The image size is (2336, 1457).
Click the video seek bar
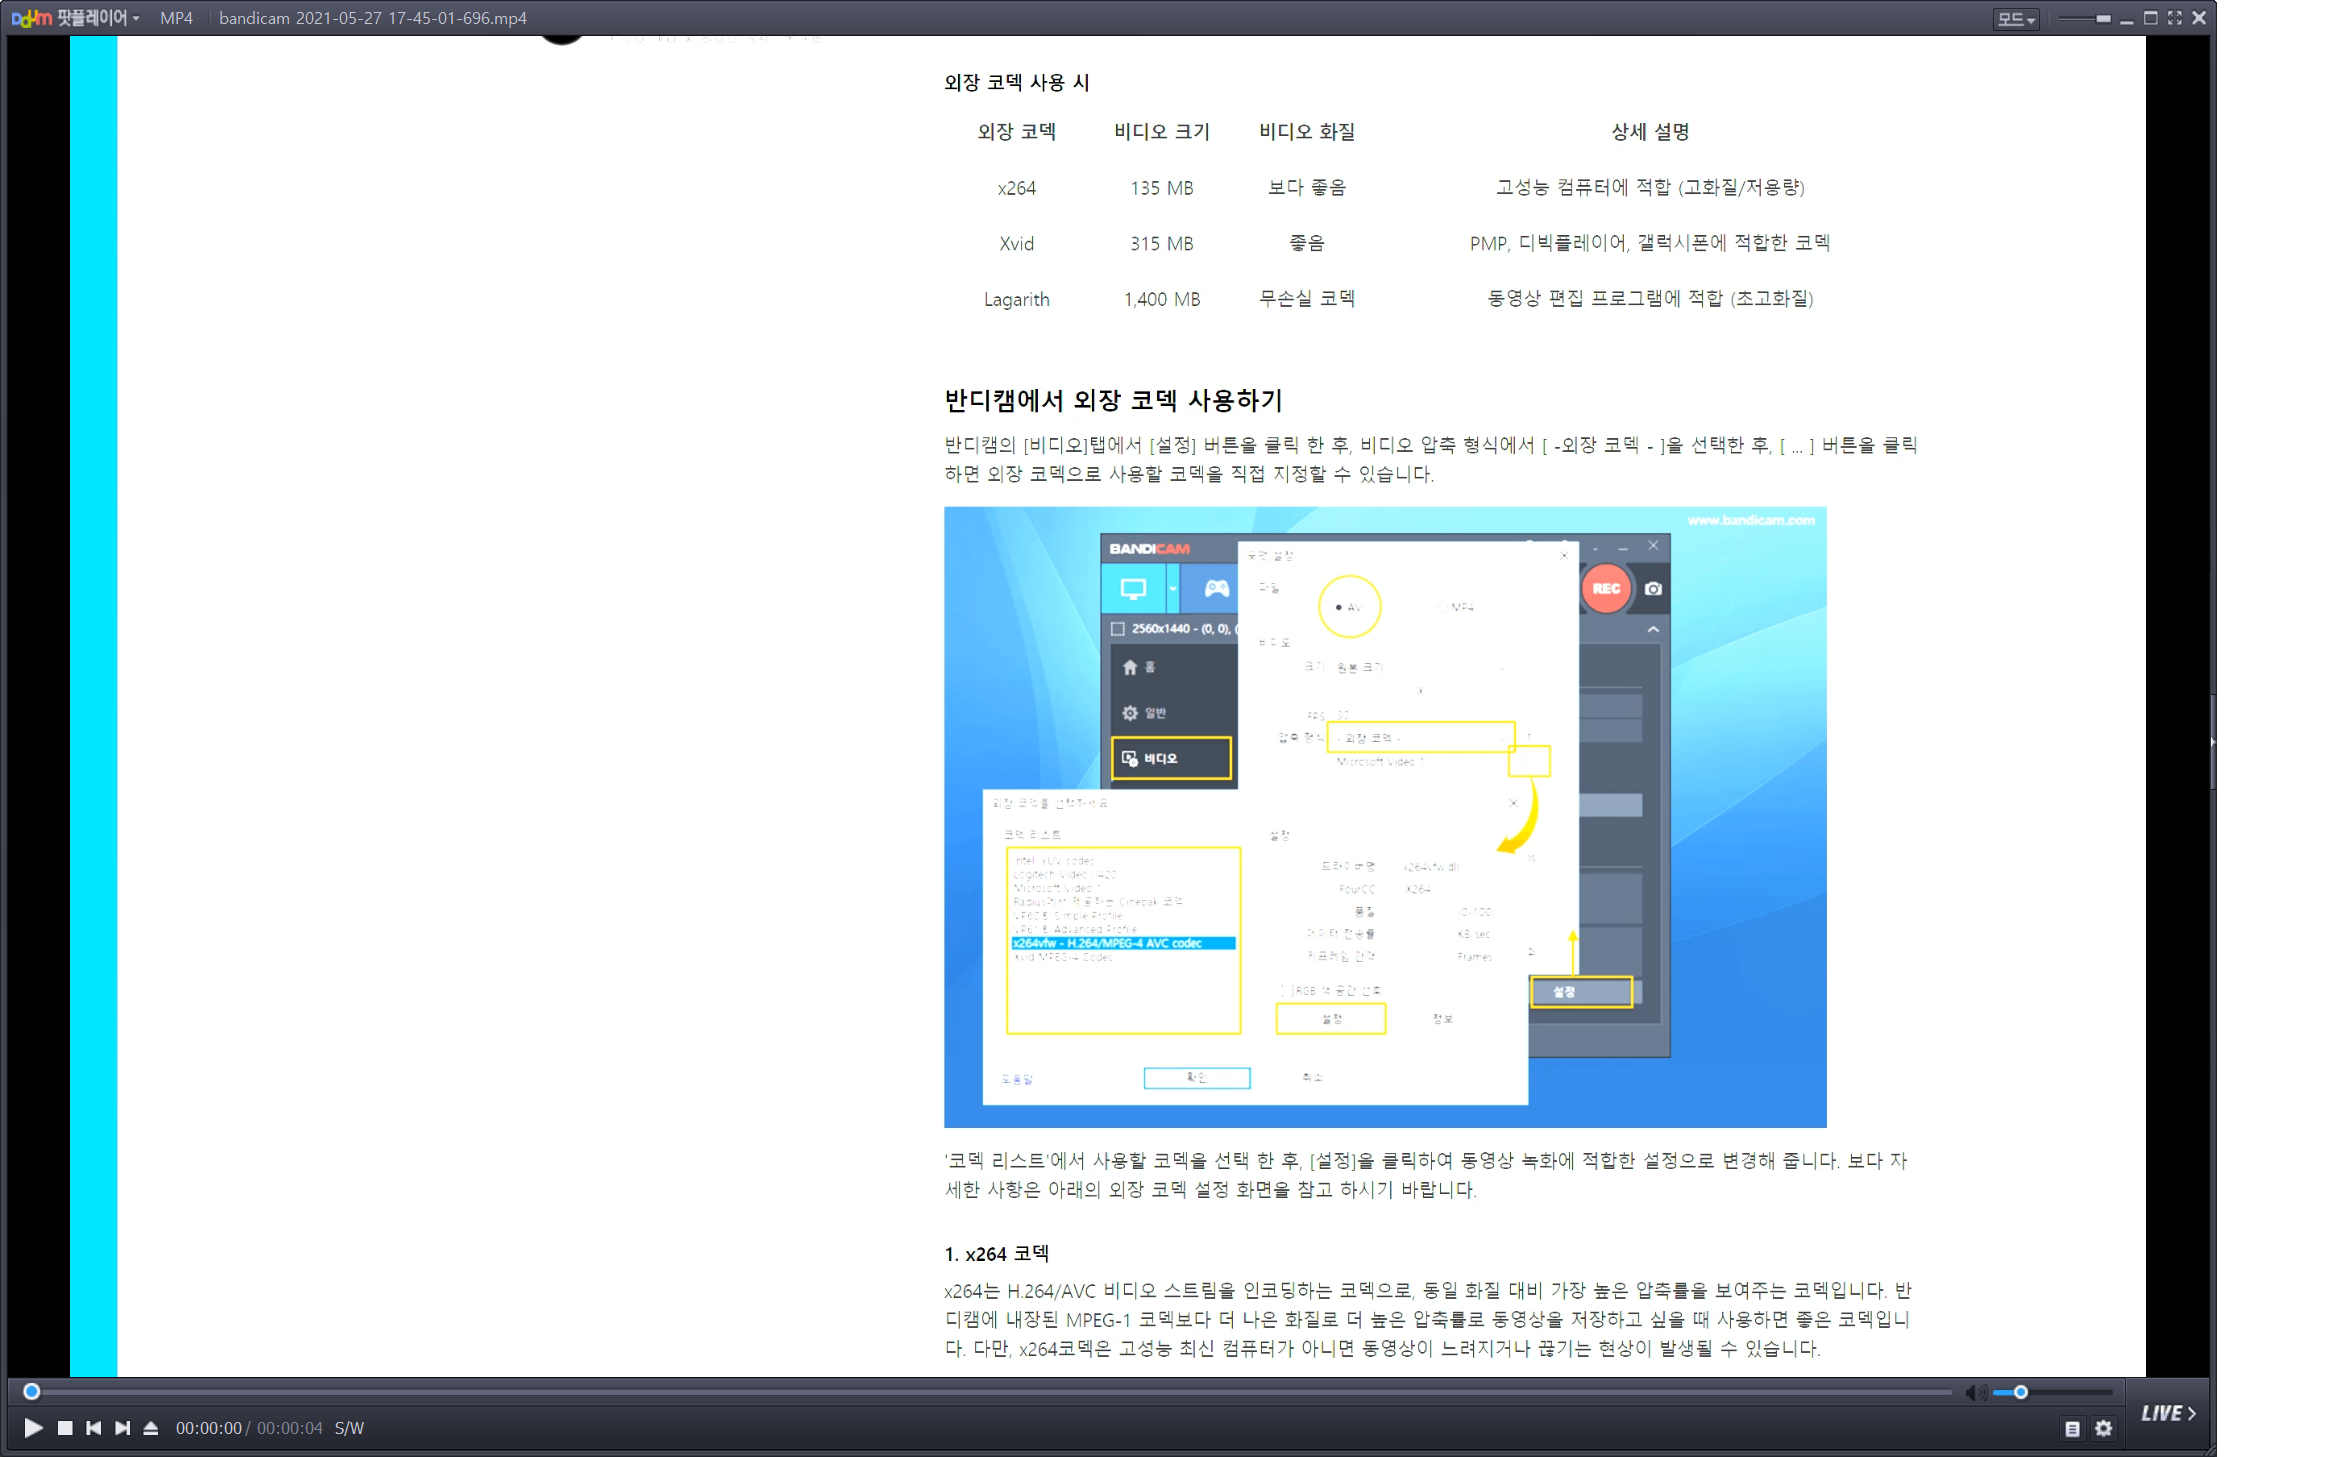(x=990, y=1391)
